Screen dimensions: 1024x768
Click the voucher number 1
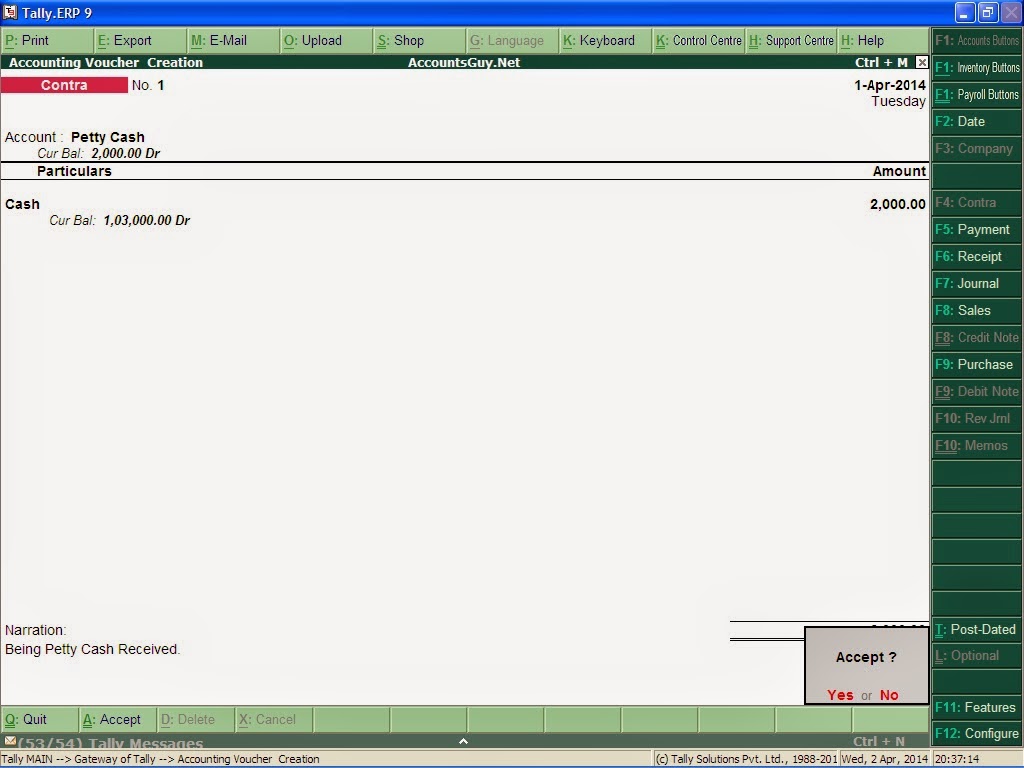161,85
